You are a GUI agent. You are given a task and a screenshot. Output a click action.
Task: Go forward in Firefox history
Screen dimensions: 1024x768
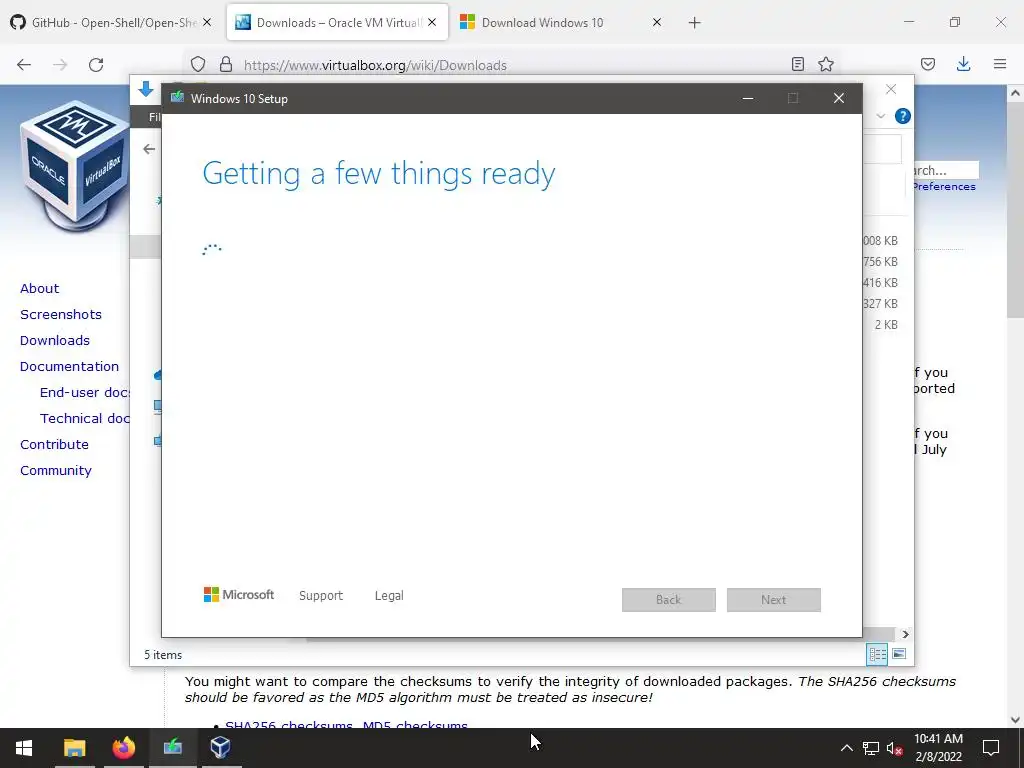(60, 64)
